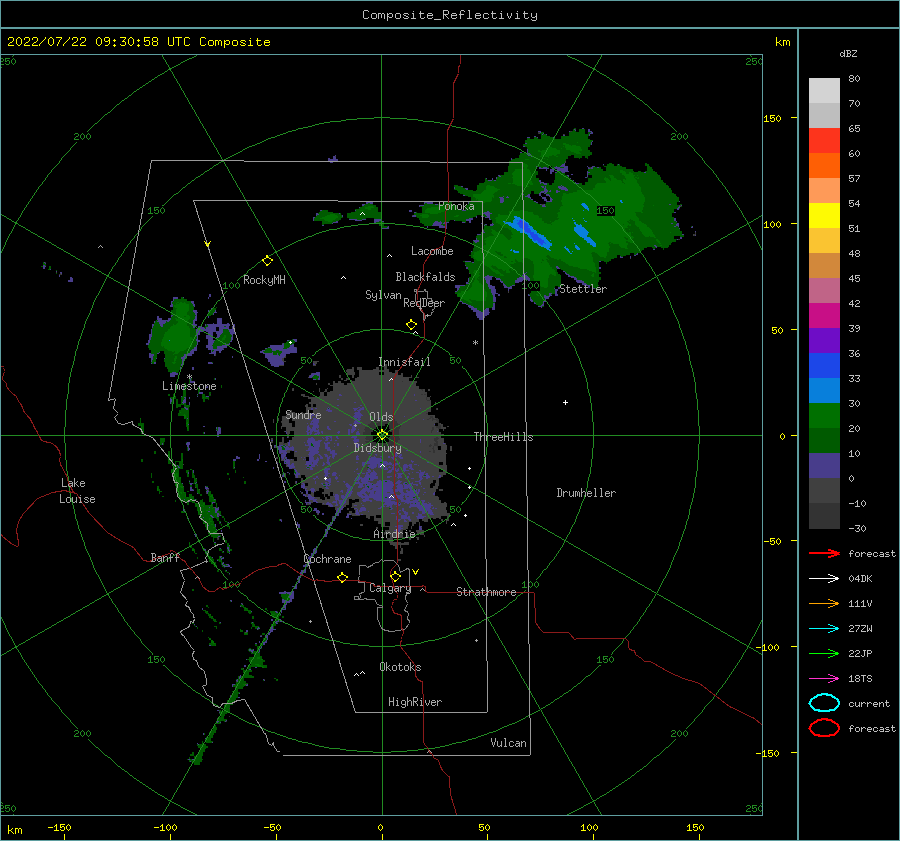Click the ThreeHills town label

point(503,437)
